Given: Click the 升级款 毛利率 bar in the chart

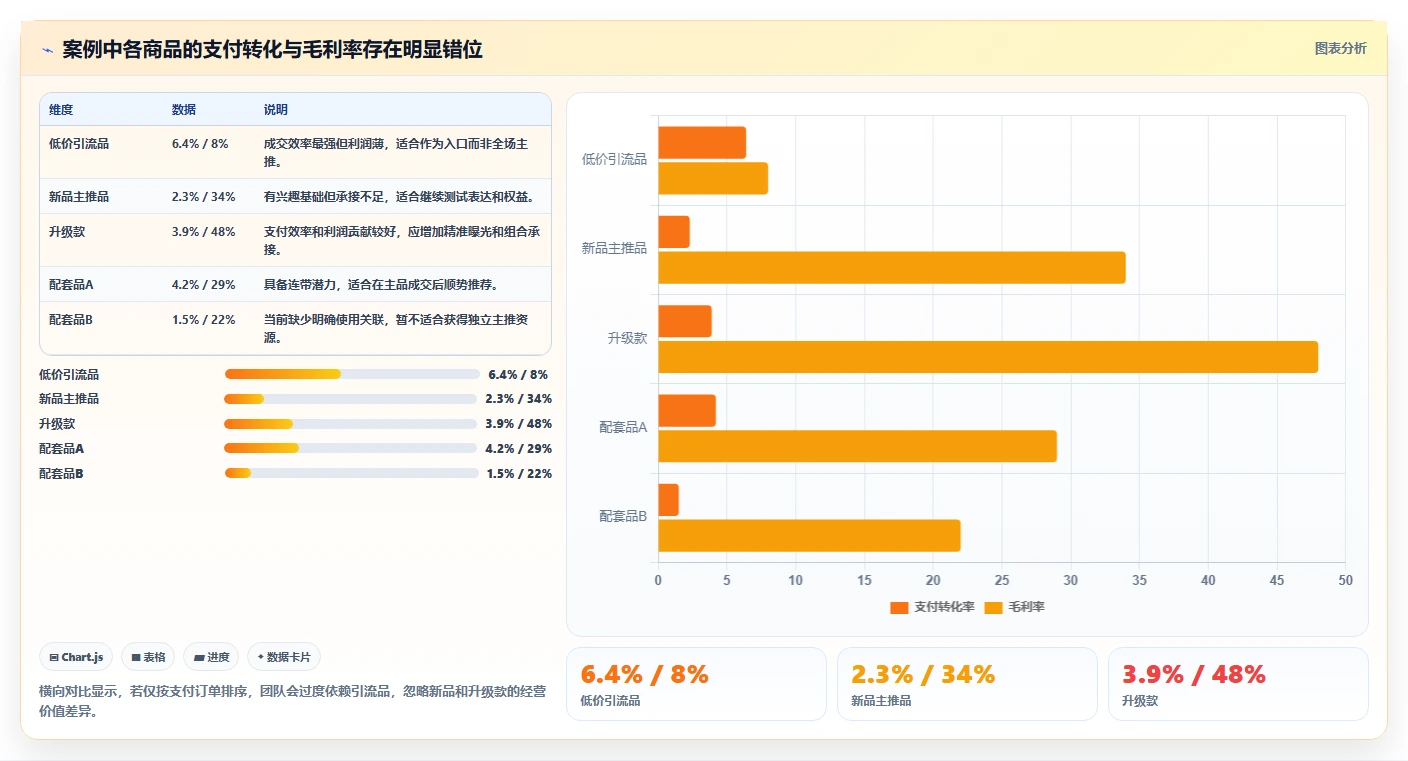Looking at the screenshot, I should (x=988, y=357).
